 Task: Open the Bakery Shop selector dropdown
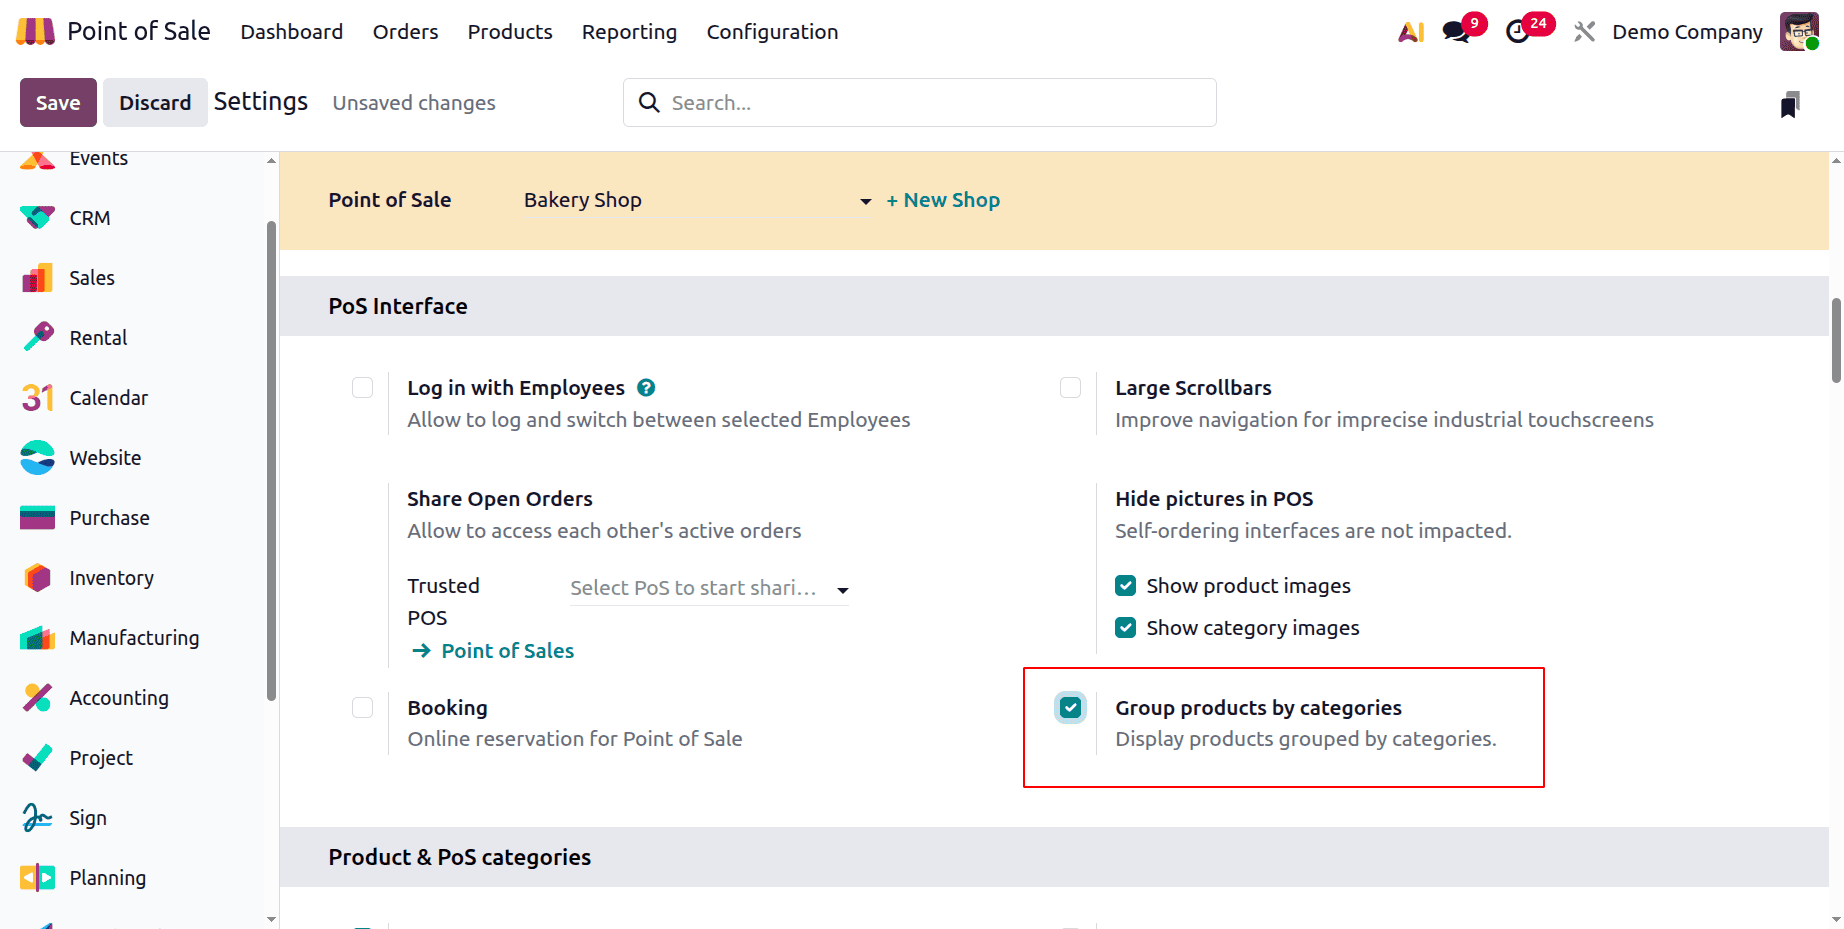864,201
